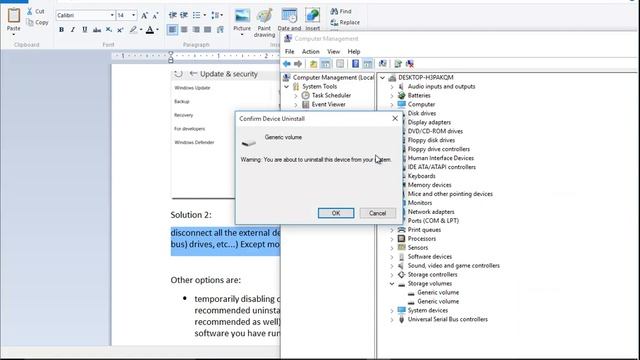The image size is (640, 360).
Task: Select Network adapters in device list
Action: click(431, 212)
